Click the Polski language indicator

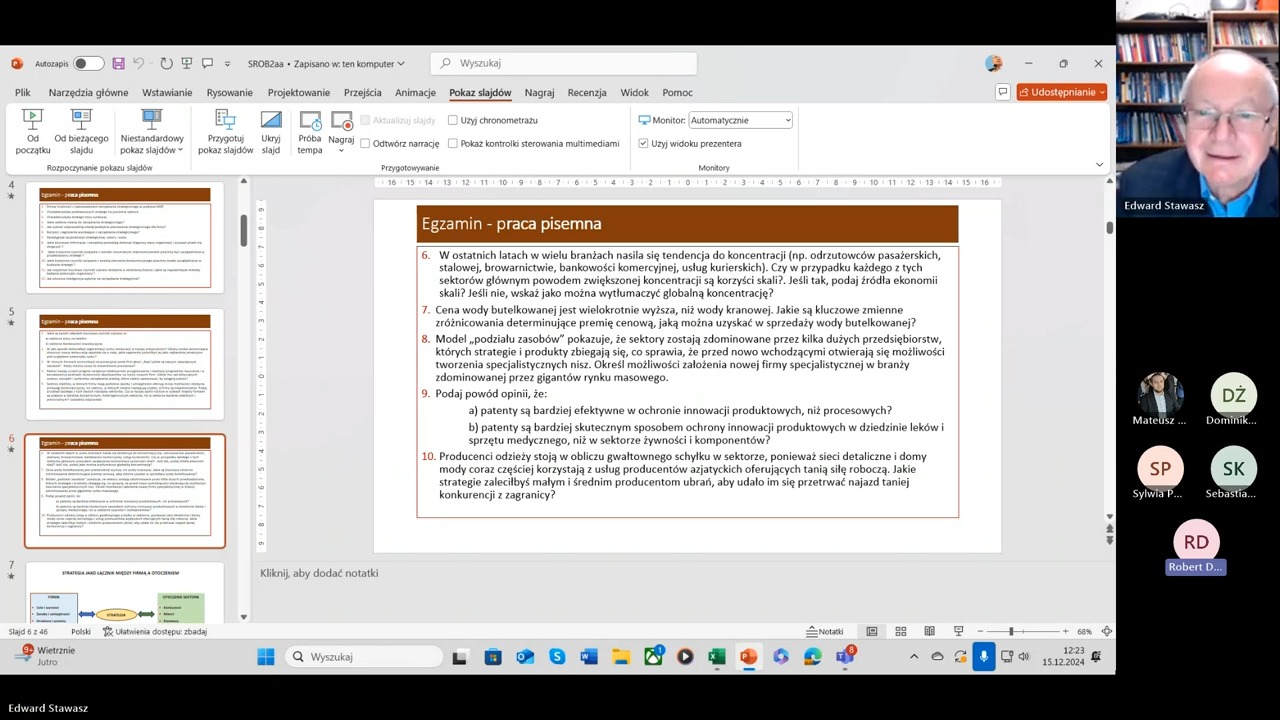pos(81,632)
